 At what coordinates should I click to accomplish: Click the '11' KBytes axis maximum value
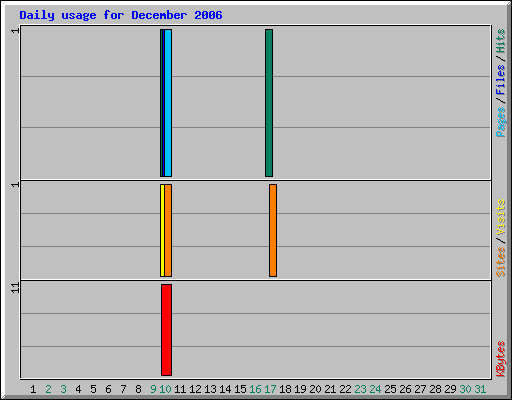(x=15, y=288)
